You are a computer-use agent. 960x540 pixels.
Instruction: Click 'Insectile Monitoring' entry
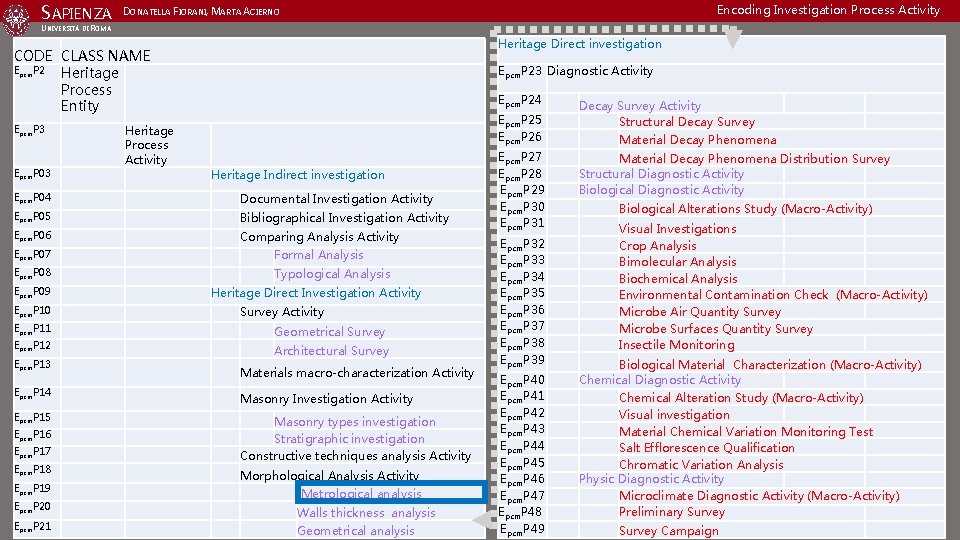coord(677,345)
